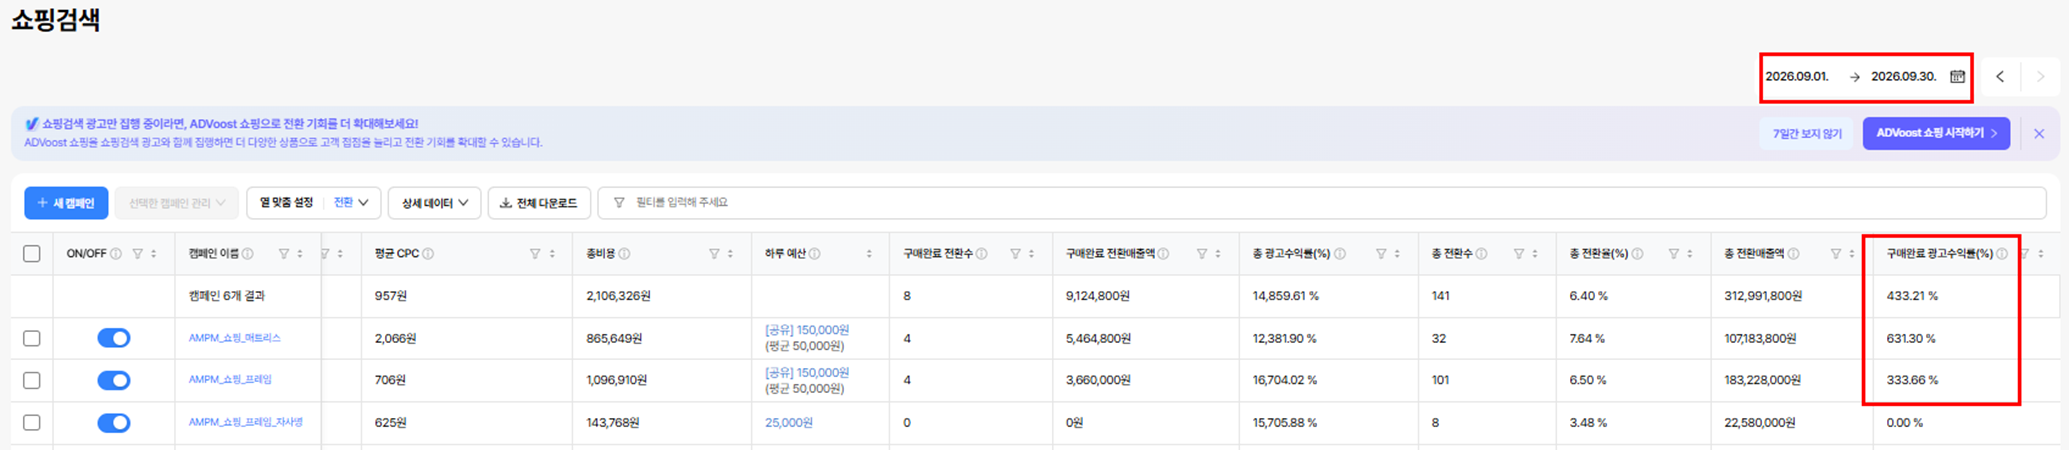Click the 631.30 % ROAS value
This screenshot has width=2069, height=450.
[x=1911, y=339]
